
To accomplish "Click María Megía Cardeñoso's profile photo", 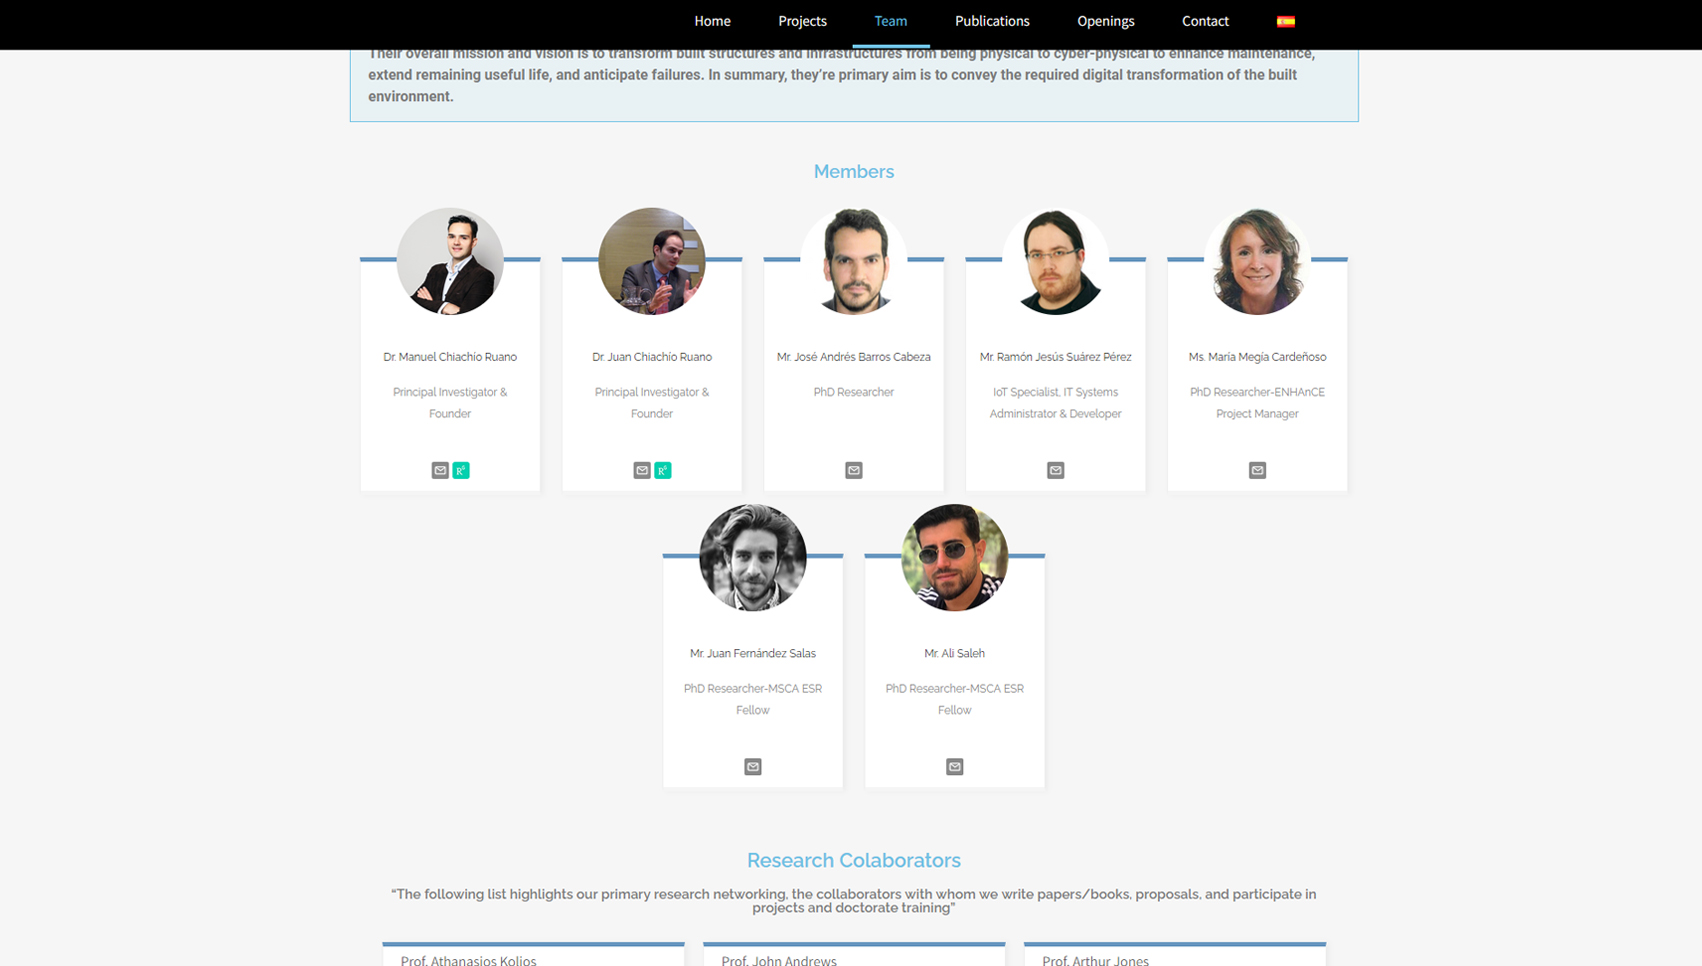I will click(x=1258, y=261).
